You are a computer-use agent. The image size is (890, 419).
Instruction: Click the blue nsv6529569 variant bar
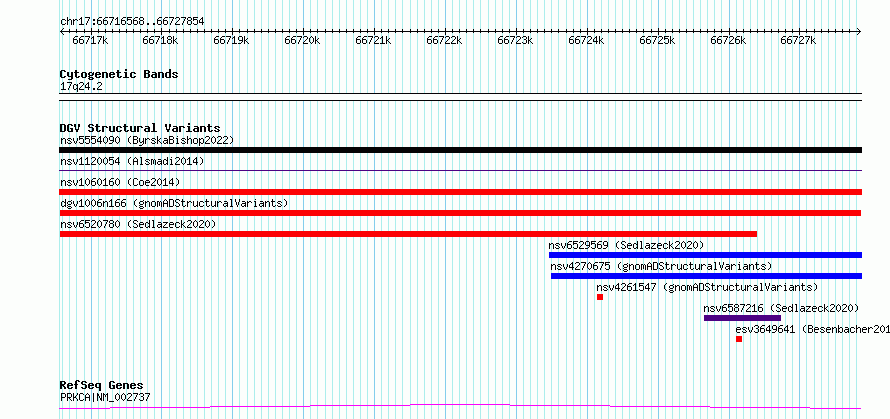coord(706,255)
